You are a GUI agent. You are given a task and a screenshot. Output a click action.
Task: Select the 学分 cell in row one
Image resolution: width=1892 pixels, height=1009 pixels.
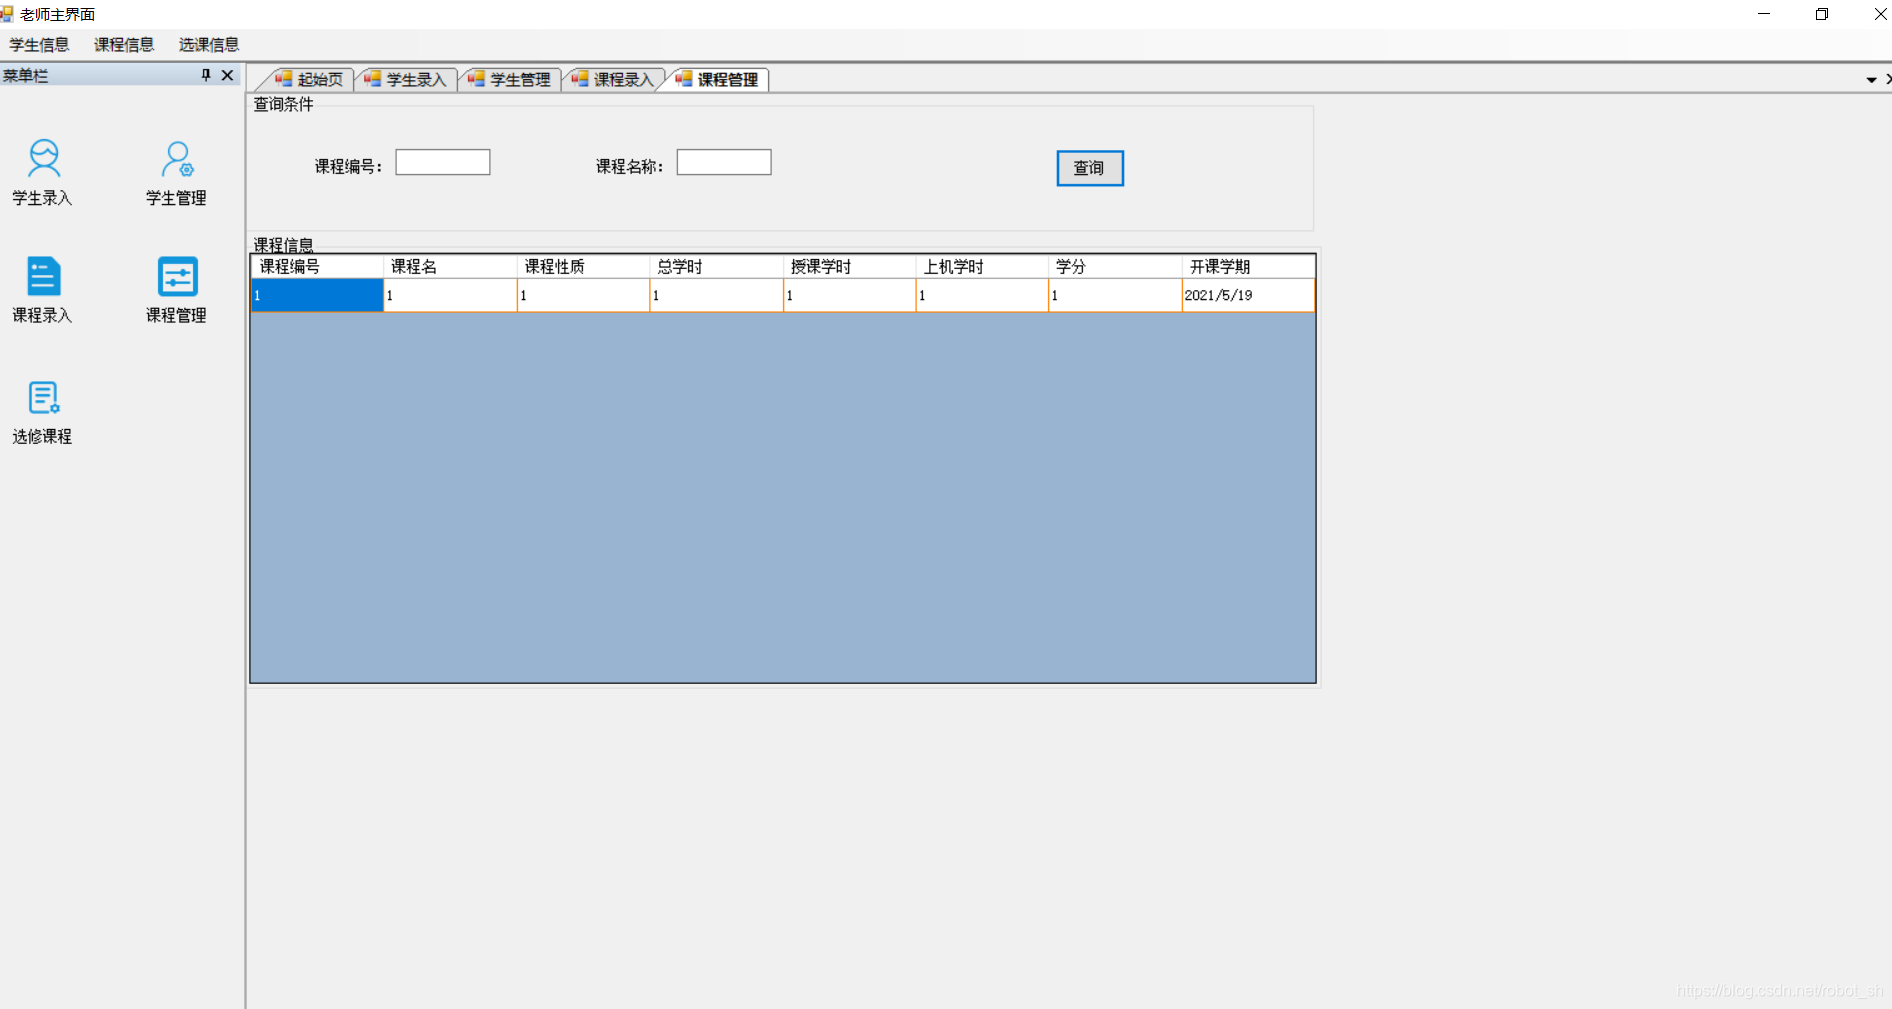point(1115,295)
